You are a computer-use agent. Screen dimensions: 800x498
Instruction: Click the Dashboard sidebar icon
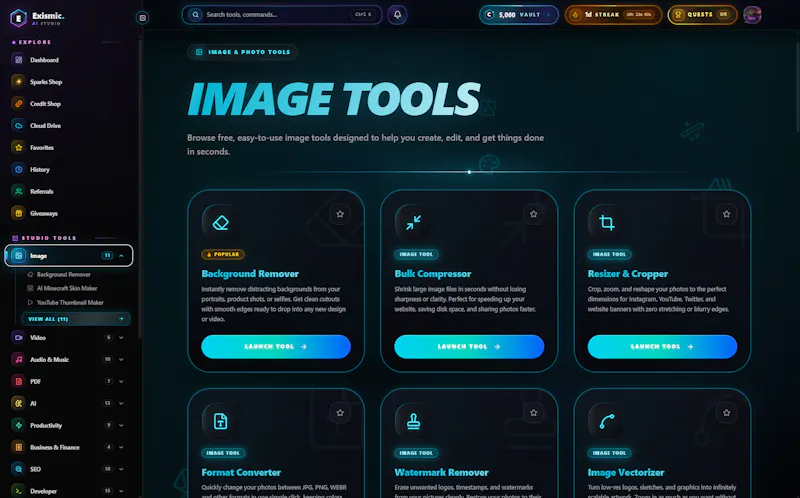(x=18, y=60)
